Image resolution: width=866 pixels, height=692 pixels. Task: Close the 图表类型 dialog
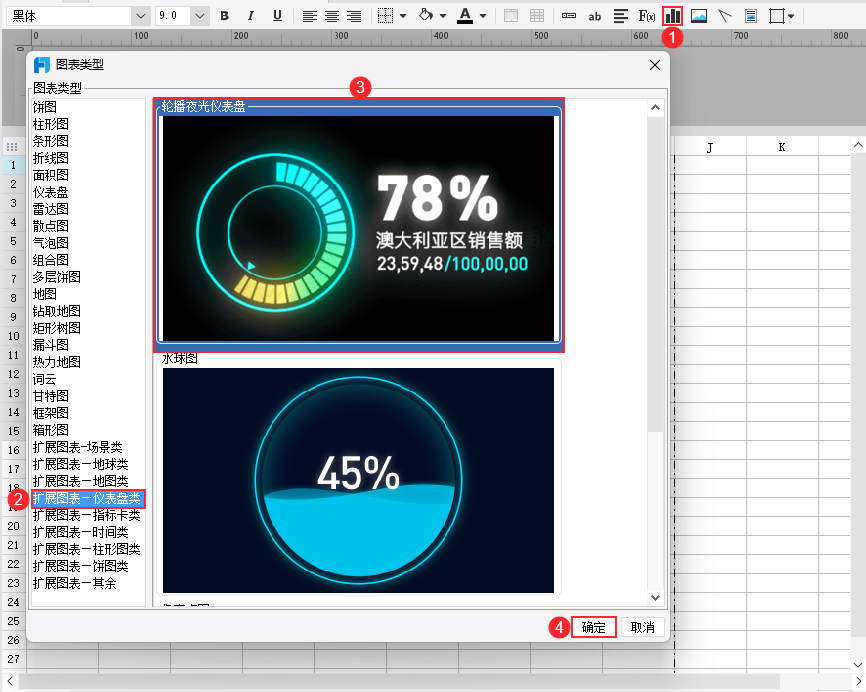pyautogui.click(x=655, y=65)
